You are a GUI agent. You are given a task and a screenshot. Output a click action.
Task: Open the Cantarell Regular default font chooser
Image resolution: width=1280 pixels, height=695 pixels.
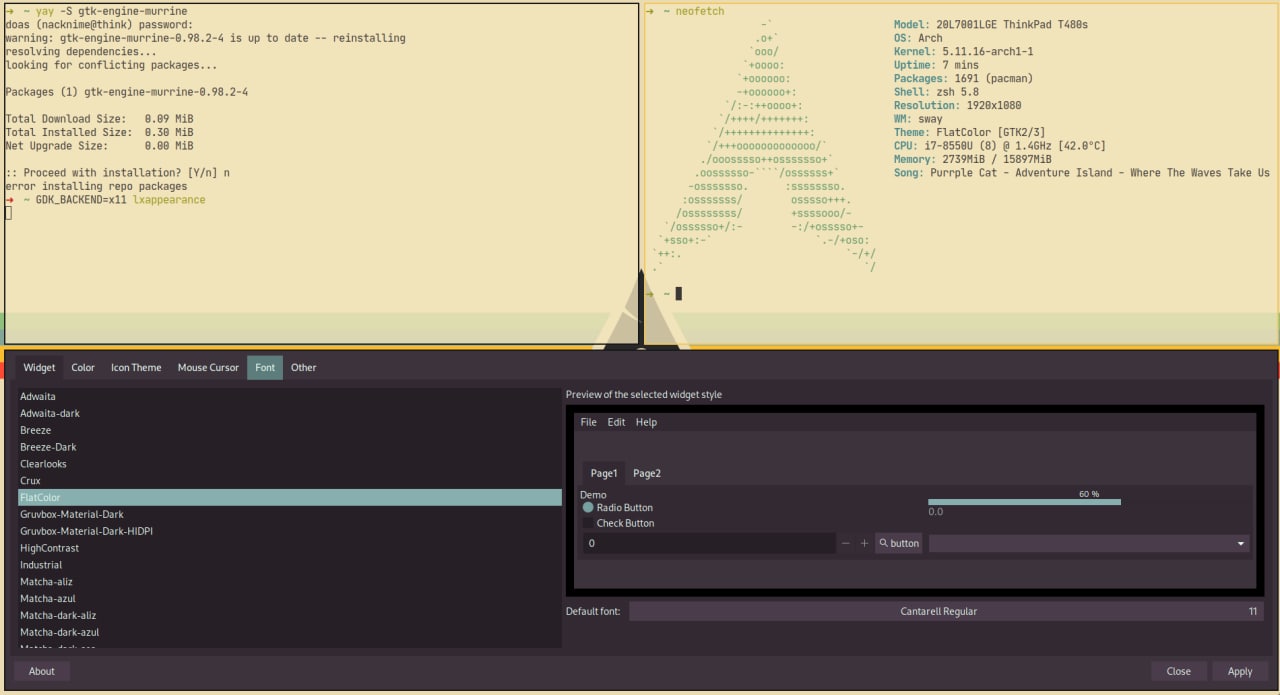point(946,611)
